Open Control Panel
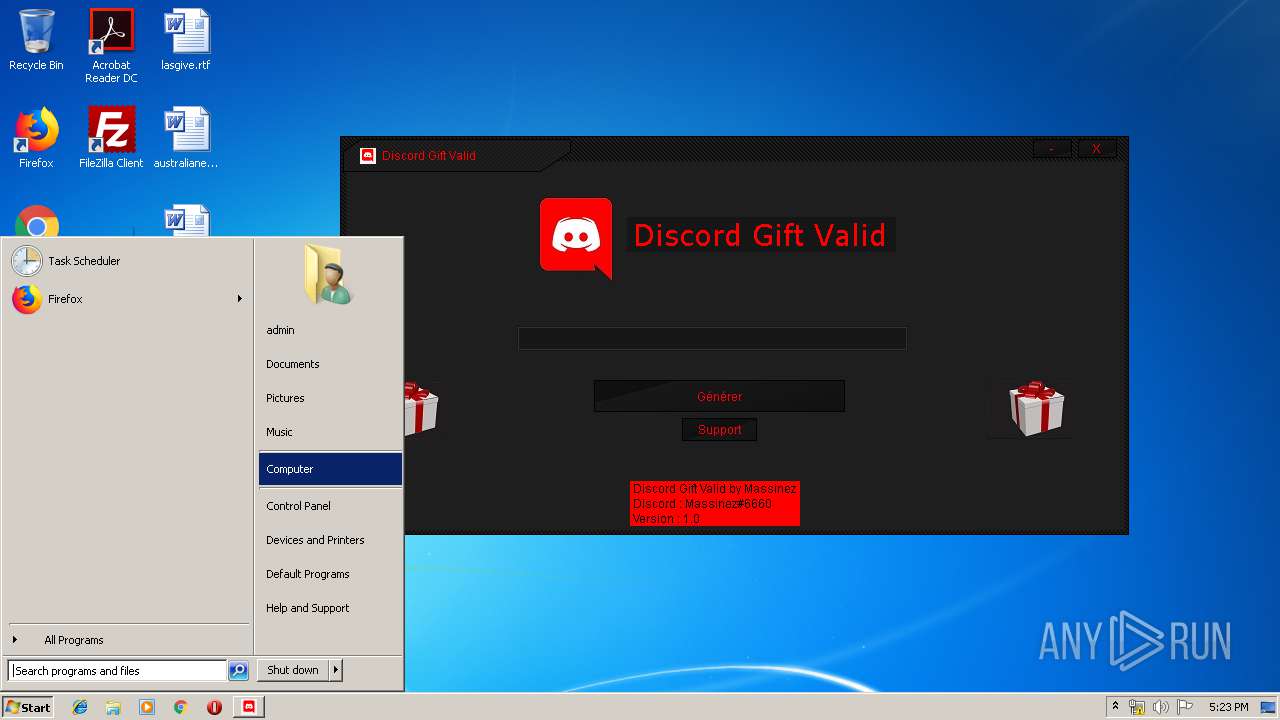 tap(330, 506)
